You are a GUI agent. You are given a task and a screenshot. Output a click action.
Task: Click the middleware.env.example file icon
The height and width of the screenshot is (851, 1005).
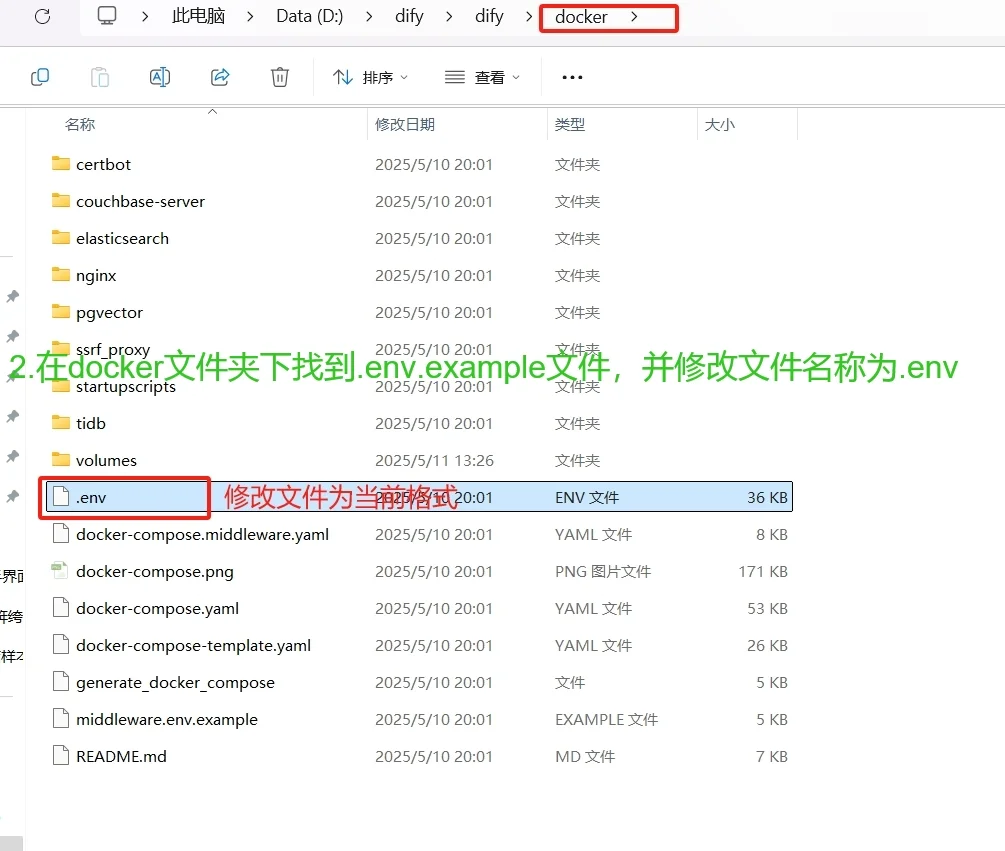pyautogui.click(x=61, y=719)
